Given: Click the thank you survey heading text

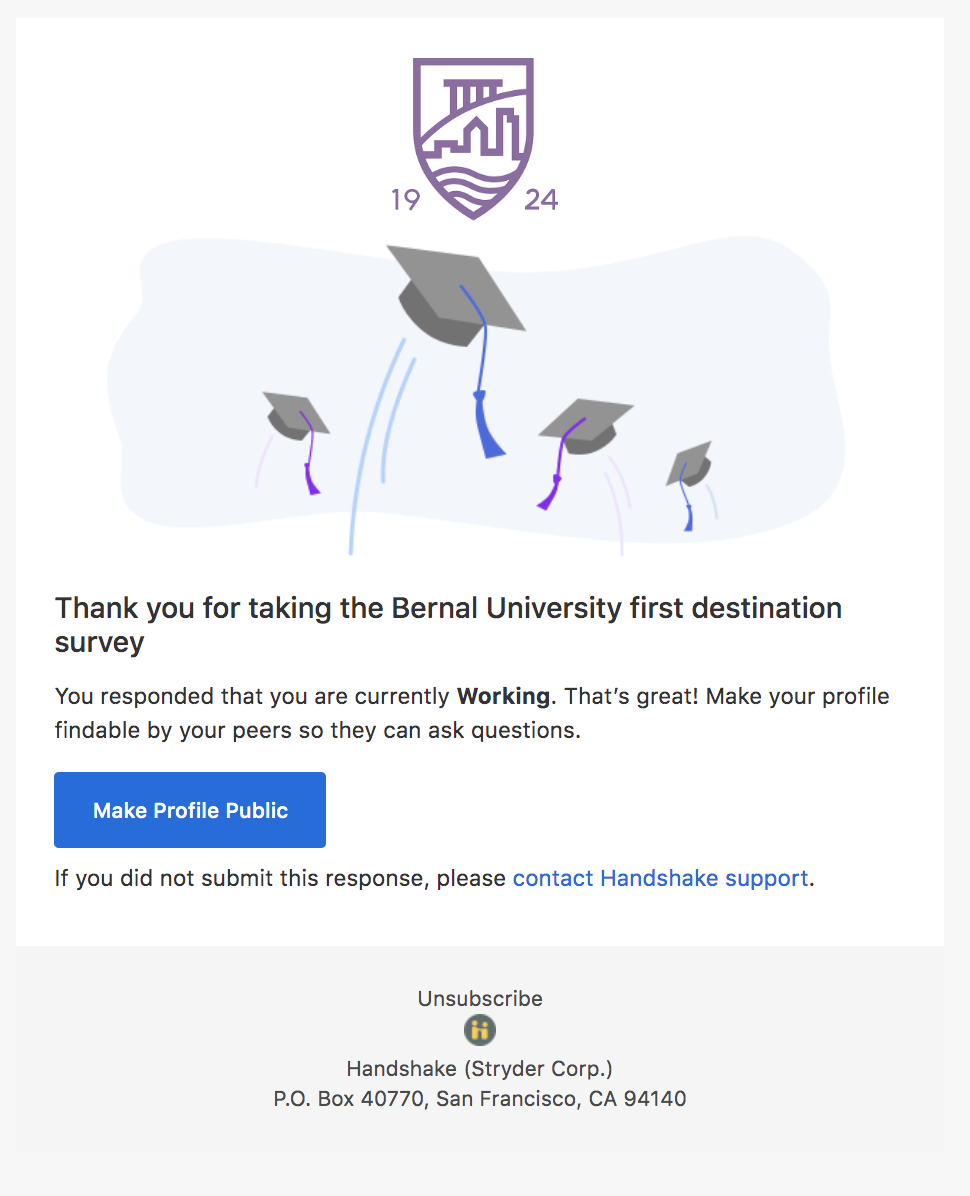Looking at the screenshot, I should coord(448,625).
